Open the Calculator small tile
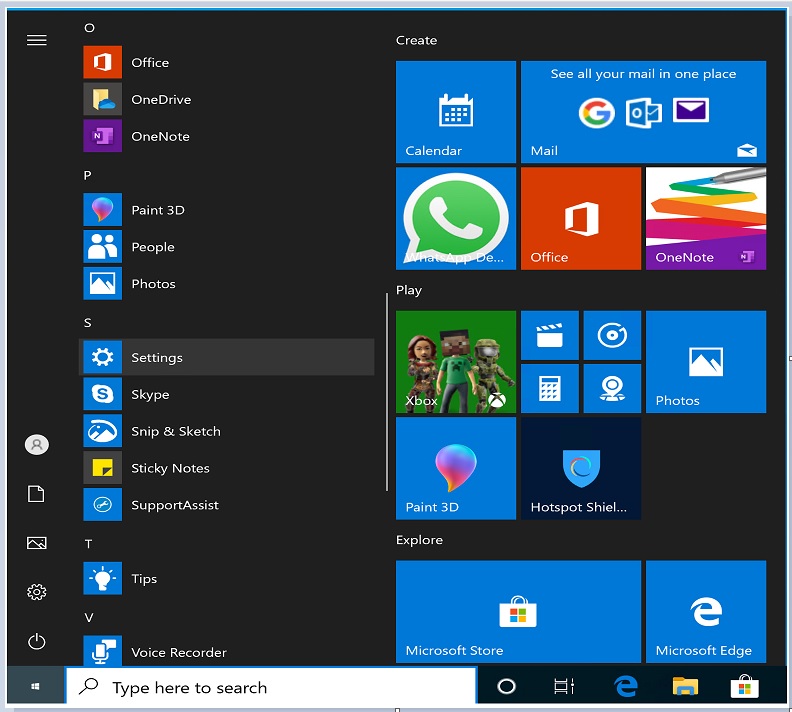This screenshot has height=712, width=792. (x=550, y=389)
